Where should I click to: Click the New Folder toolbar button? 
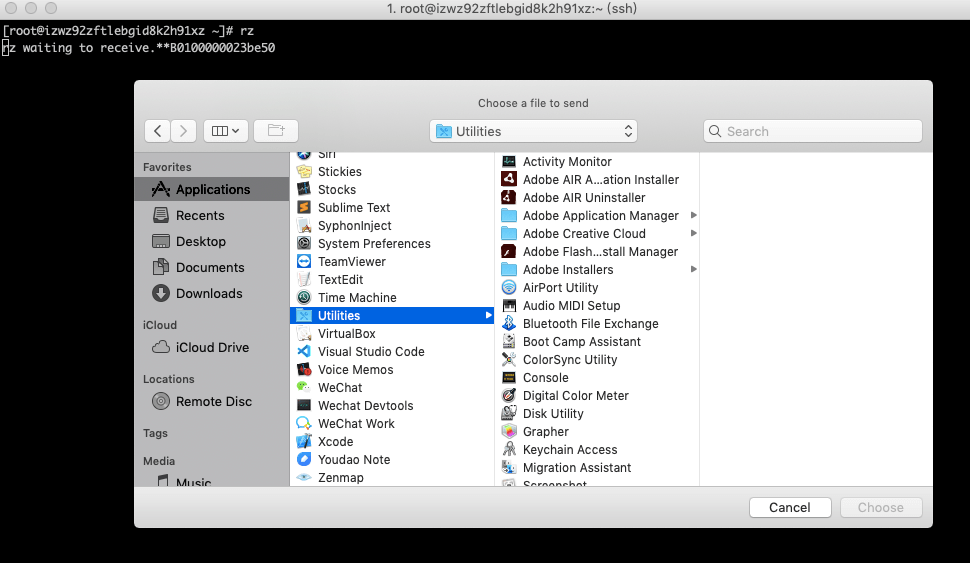(x=276, y=131)
